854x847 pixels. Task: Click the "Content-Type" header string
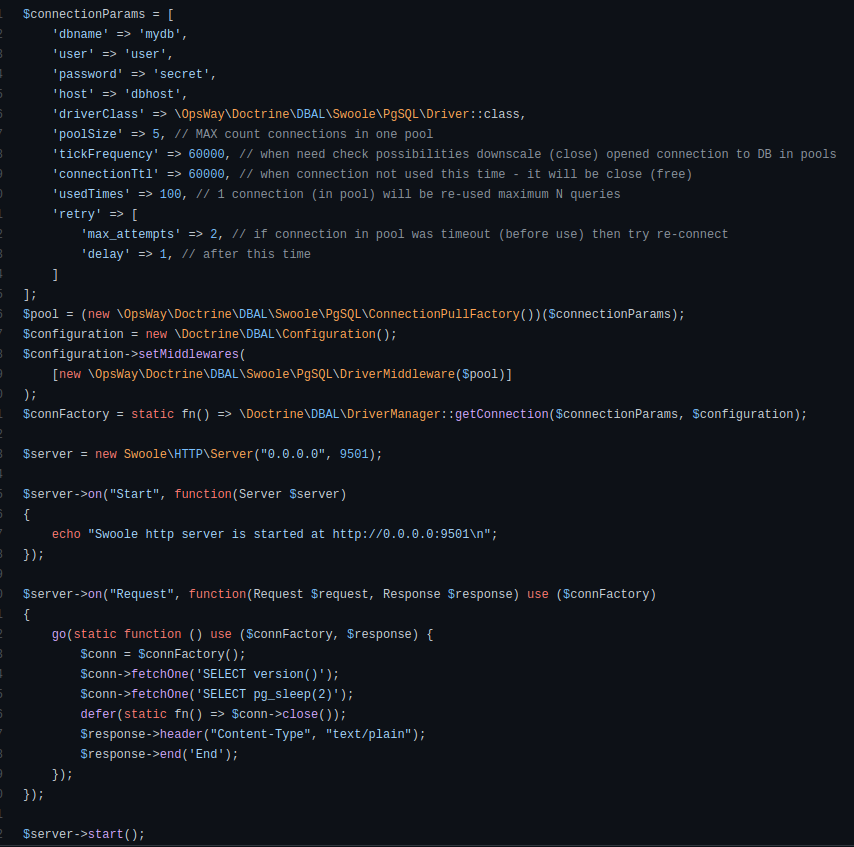260,734
